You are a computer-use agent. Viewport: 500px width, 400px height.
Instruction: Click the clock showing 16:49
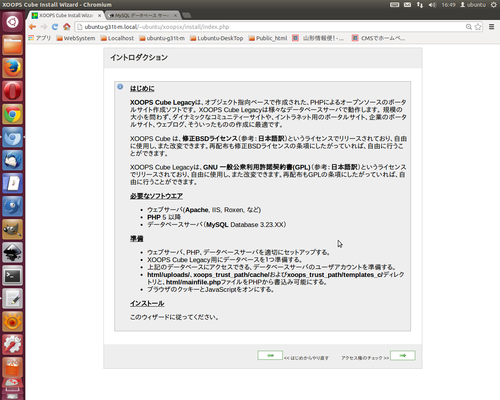pos(448,5)
